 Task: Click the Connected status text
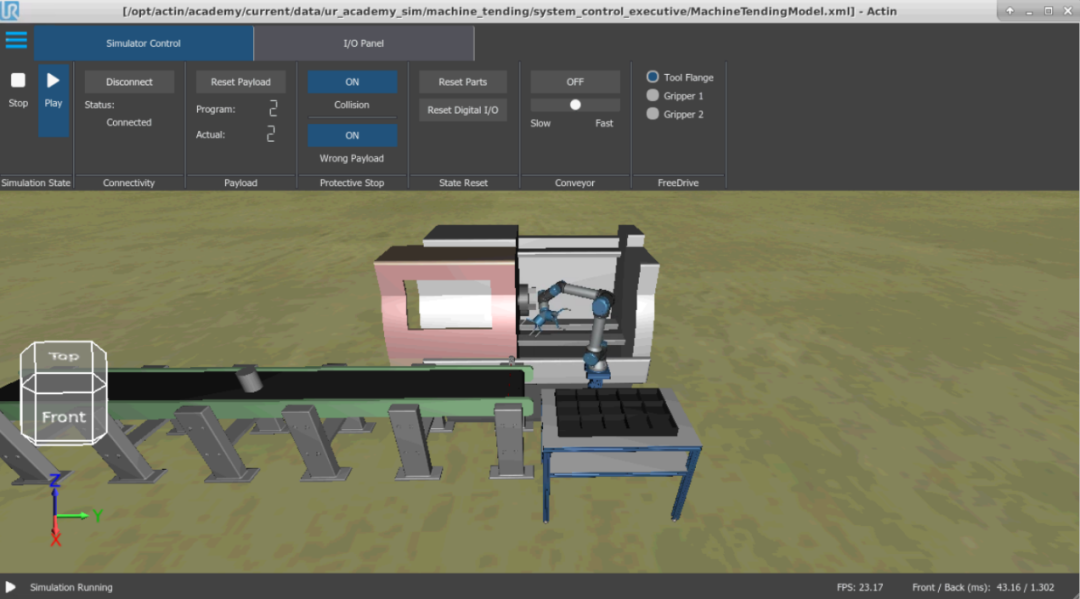click(129, 122)
